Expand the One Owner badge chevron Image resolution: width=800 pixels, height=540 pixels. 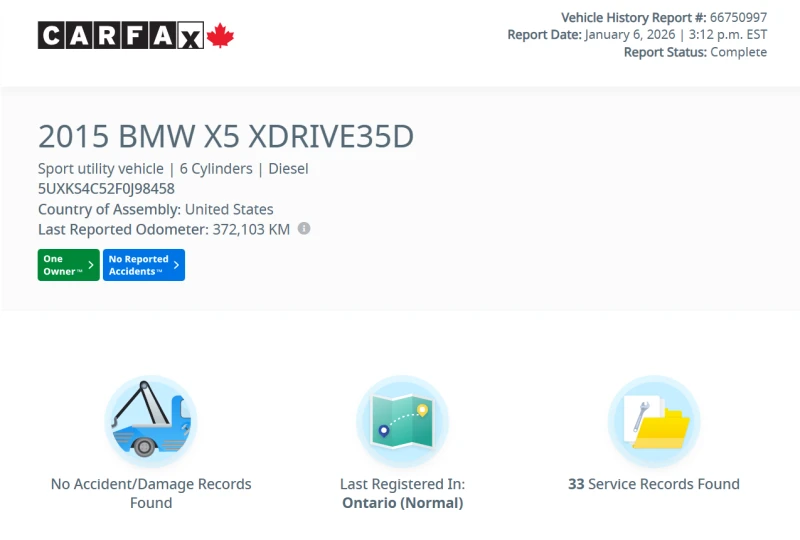91,265
